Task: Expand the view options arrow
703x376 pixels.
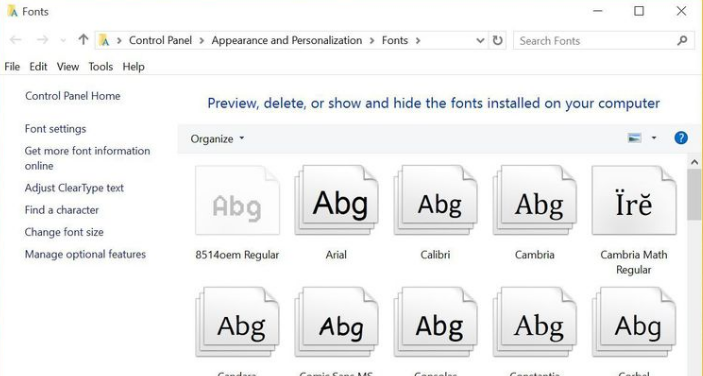Action: click(654, 138)
